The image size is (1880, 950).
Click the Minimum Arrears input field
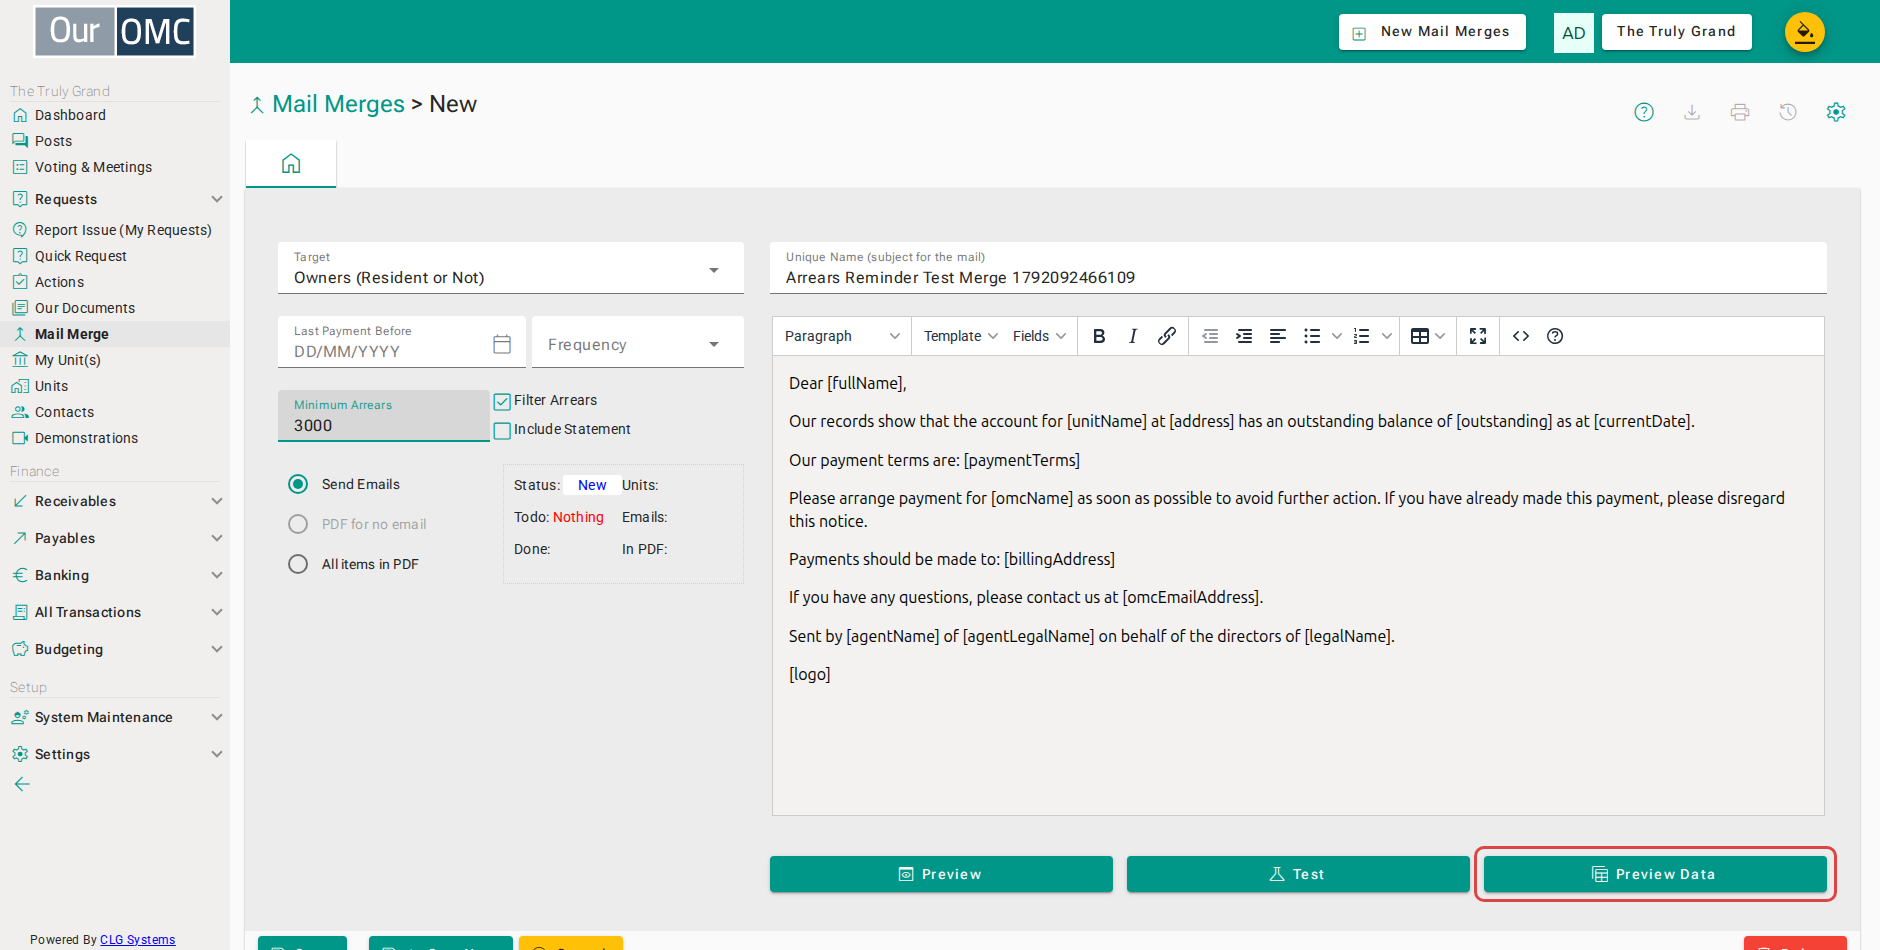(x=384, y=416)
